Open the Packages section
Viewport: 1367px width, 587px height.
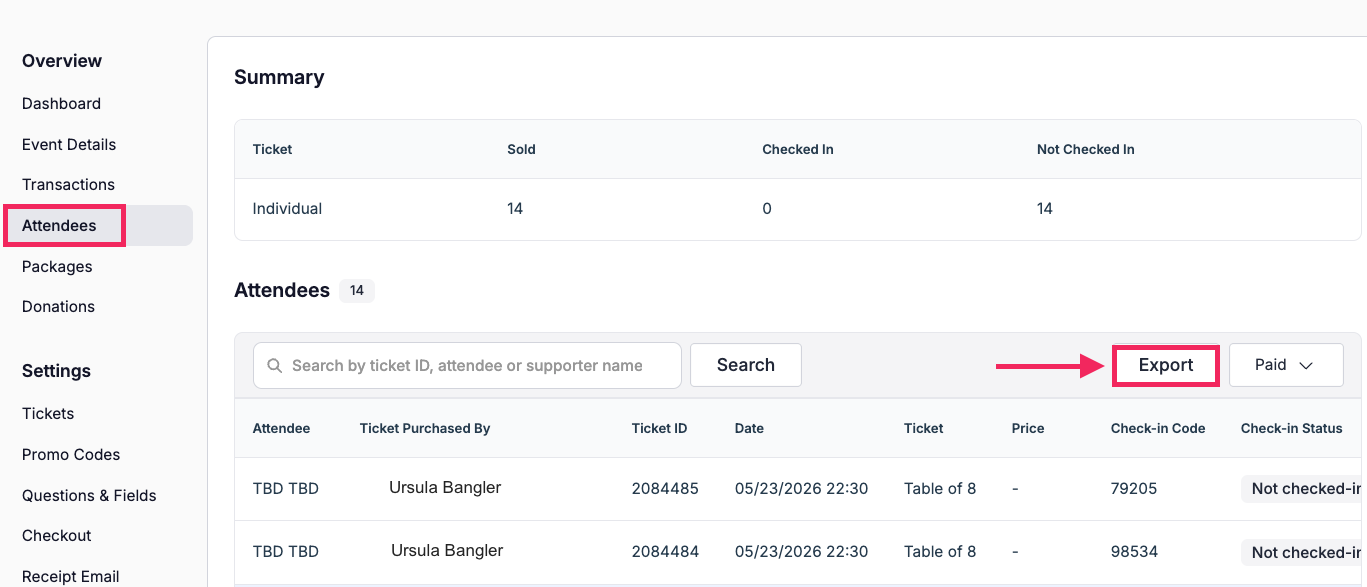[57, 267]
